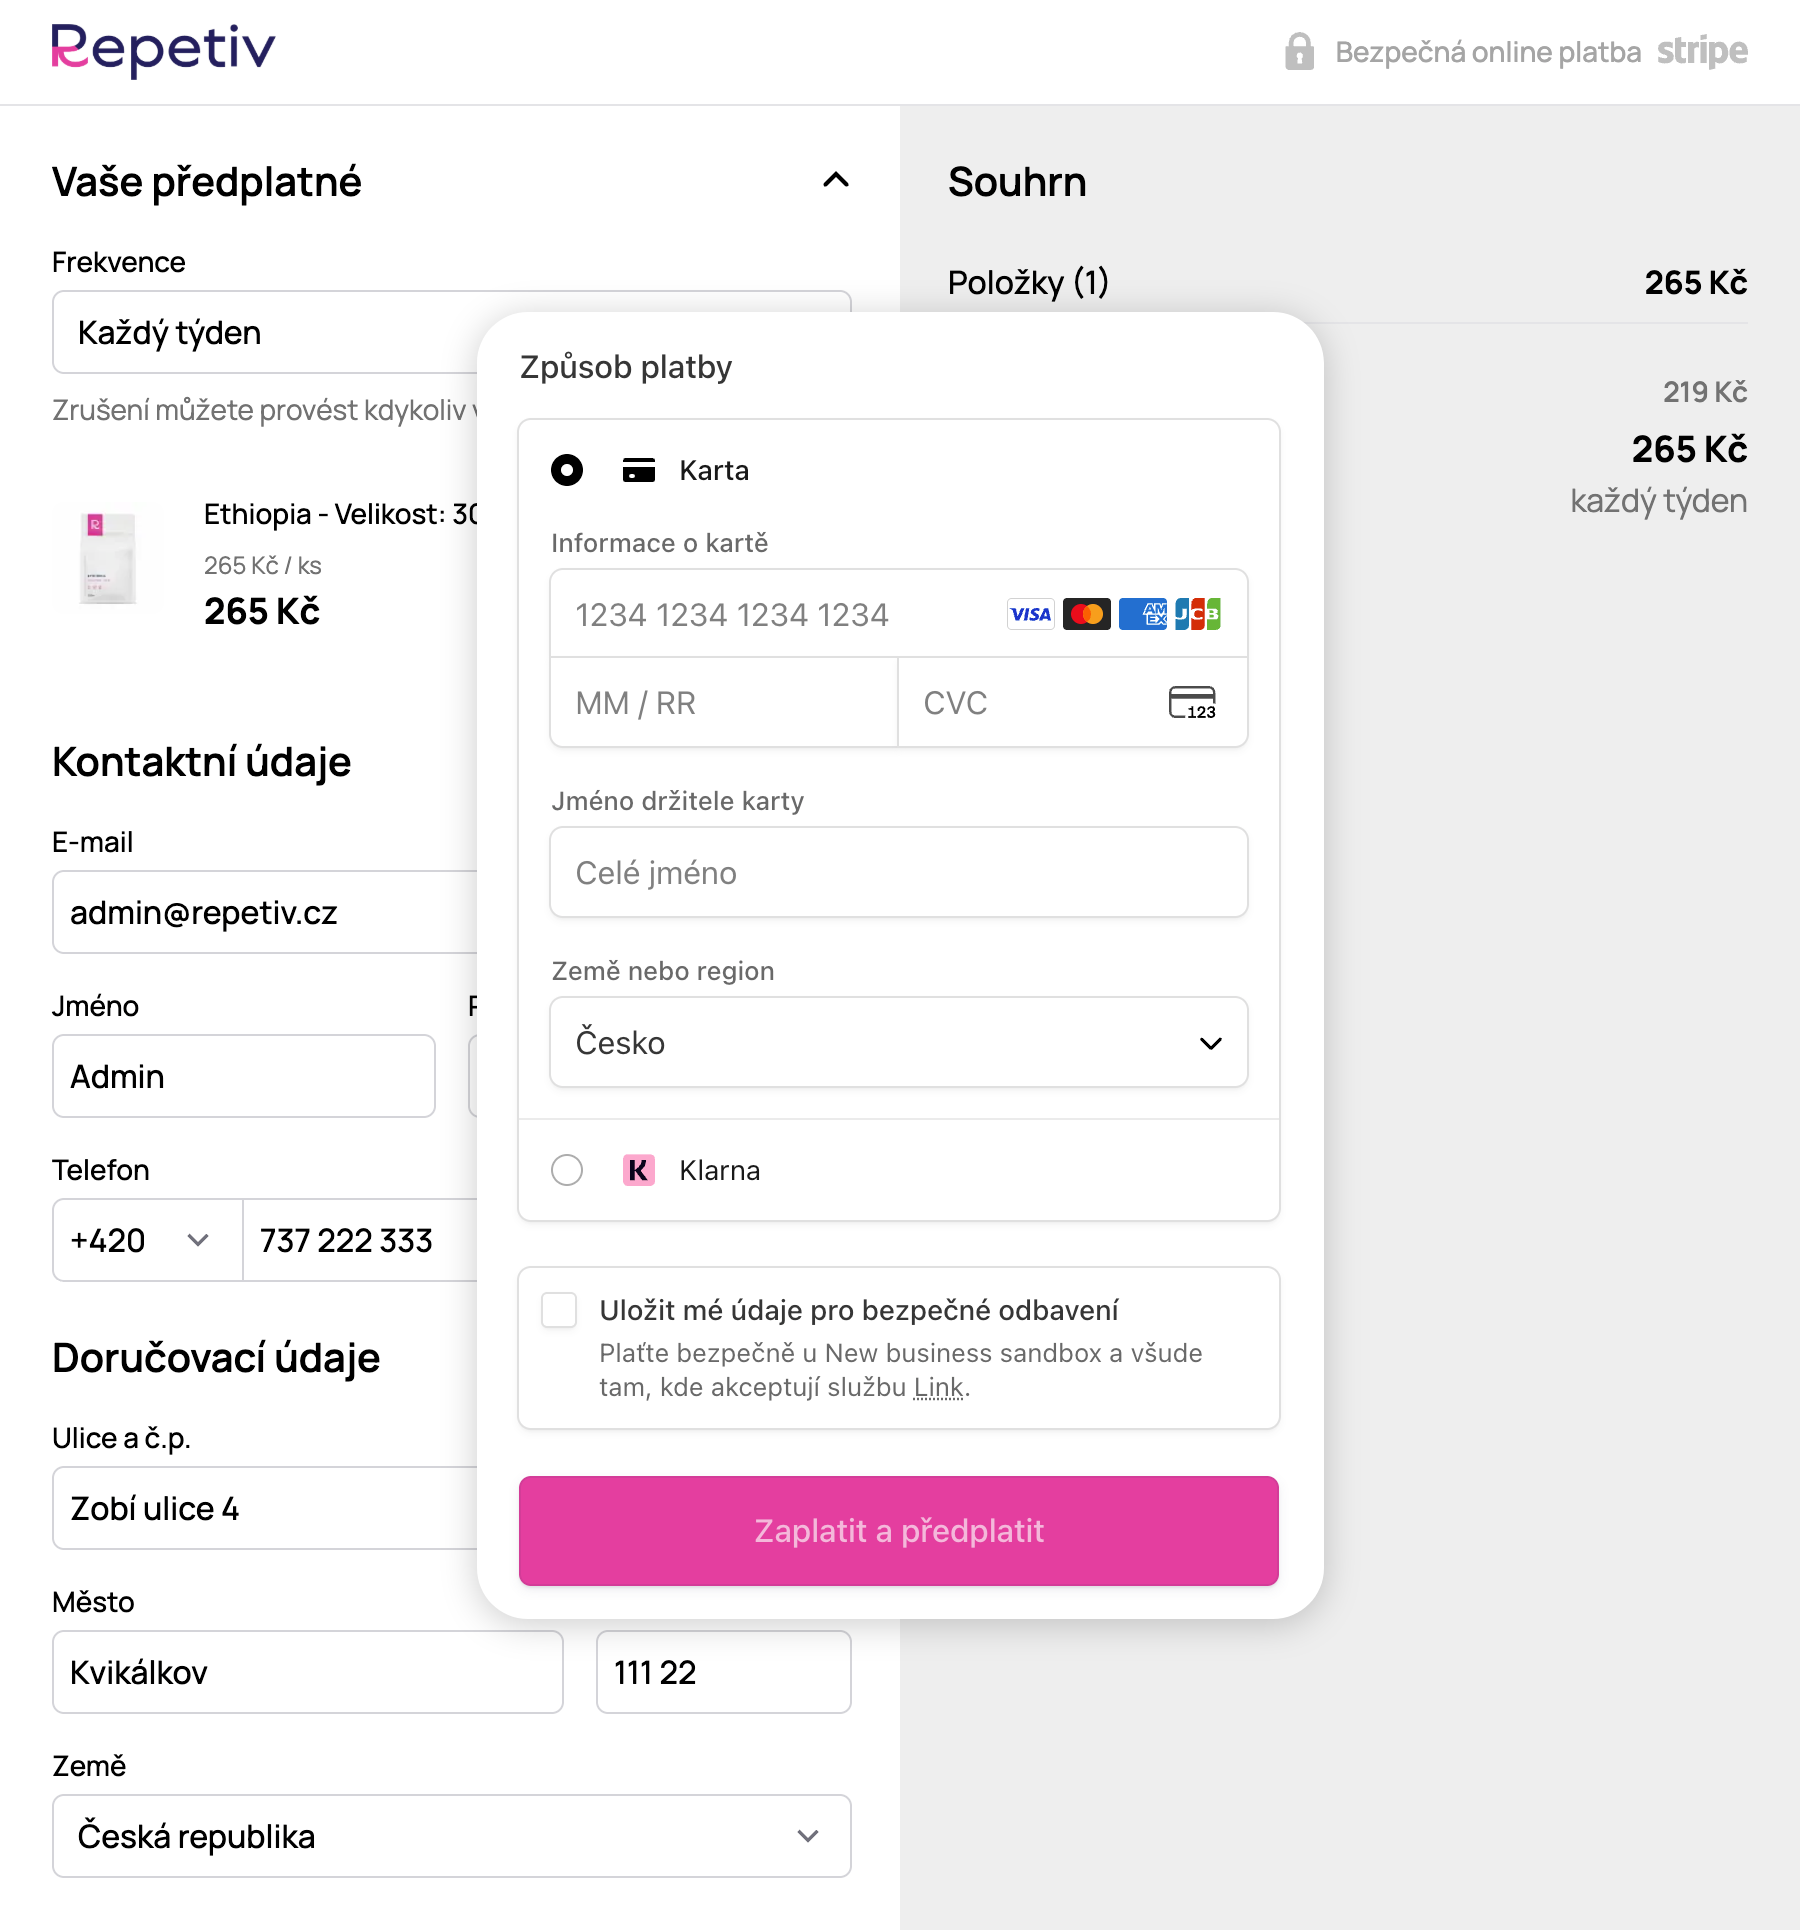Select the Klarna payment radio button
The width and height of the screenshot is (1800, 1930).
coord(567,1170)
